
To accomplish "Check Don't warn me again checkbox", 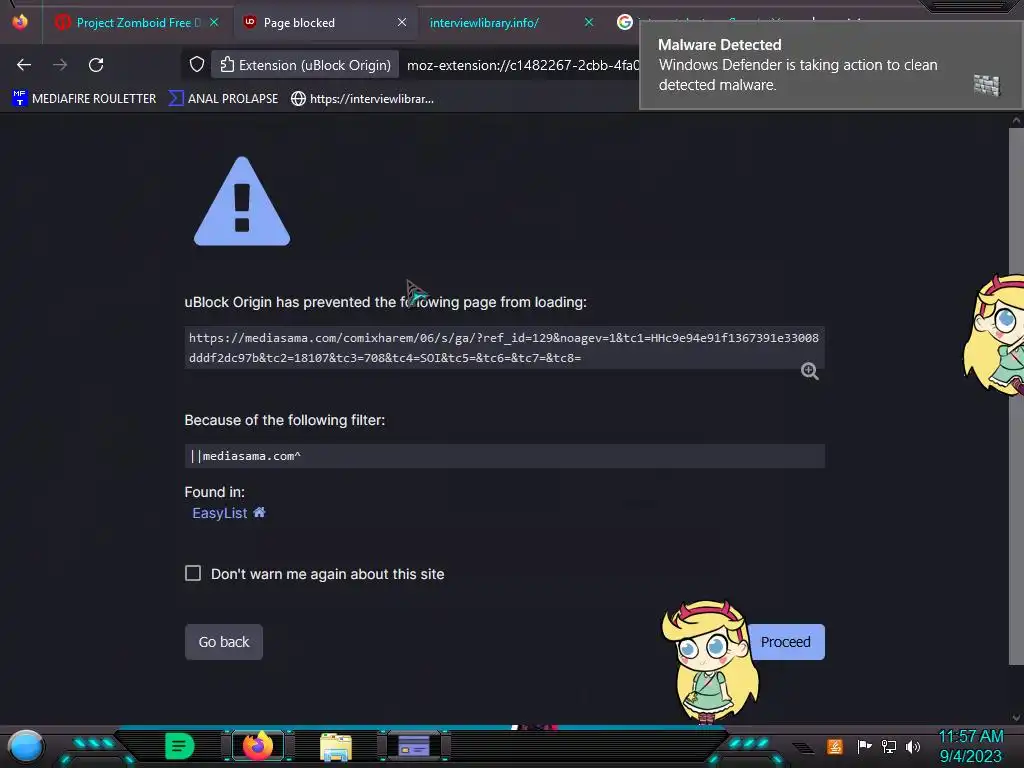I will pyautogui.click(x=193, y=573).
